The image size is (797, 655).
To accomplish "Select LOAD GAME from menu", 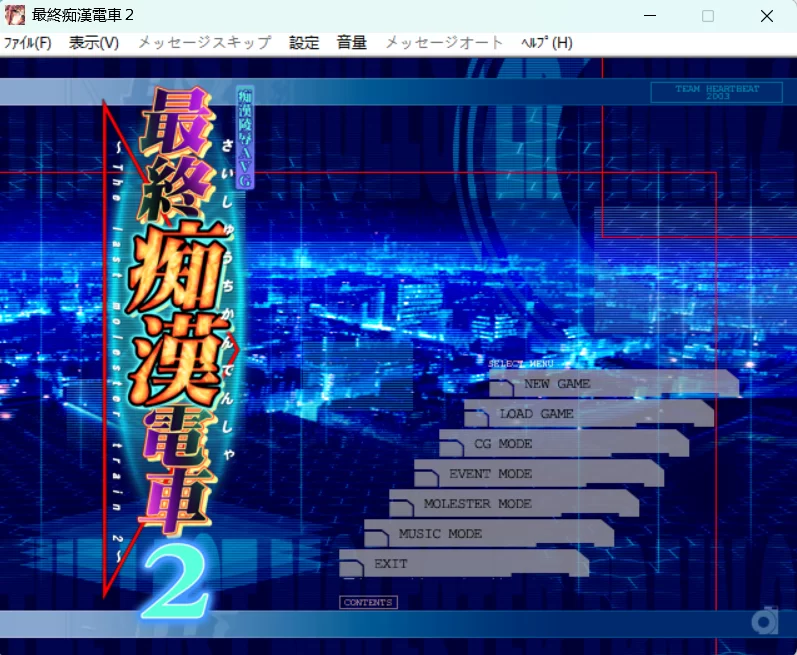I will (x=589, y=414).
